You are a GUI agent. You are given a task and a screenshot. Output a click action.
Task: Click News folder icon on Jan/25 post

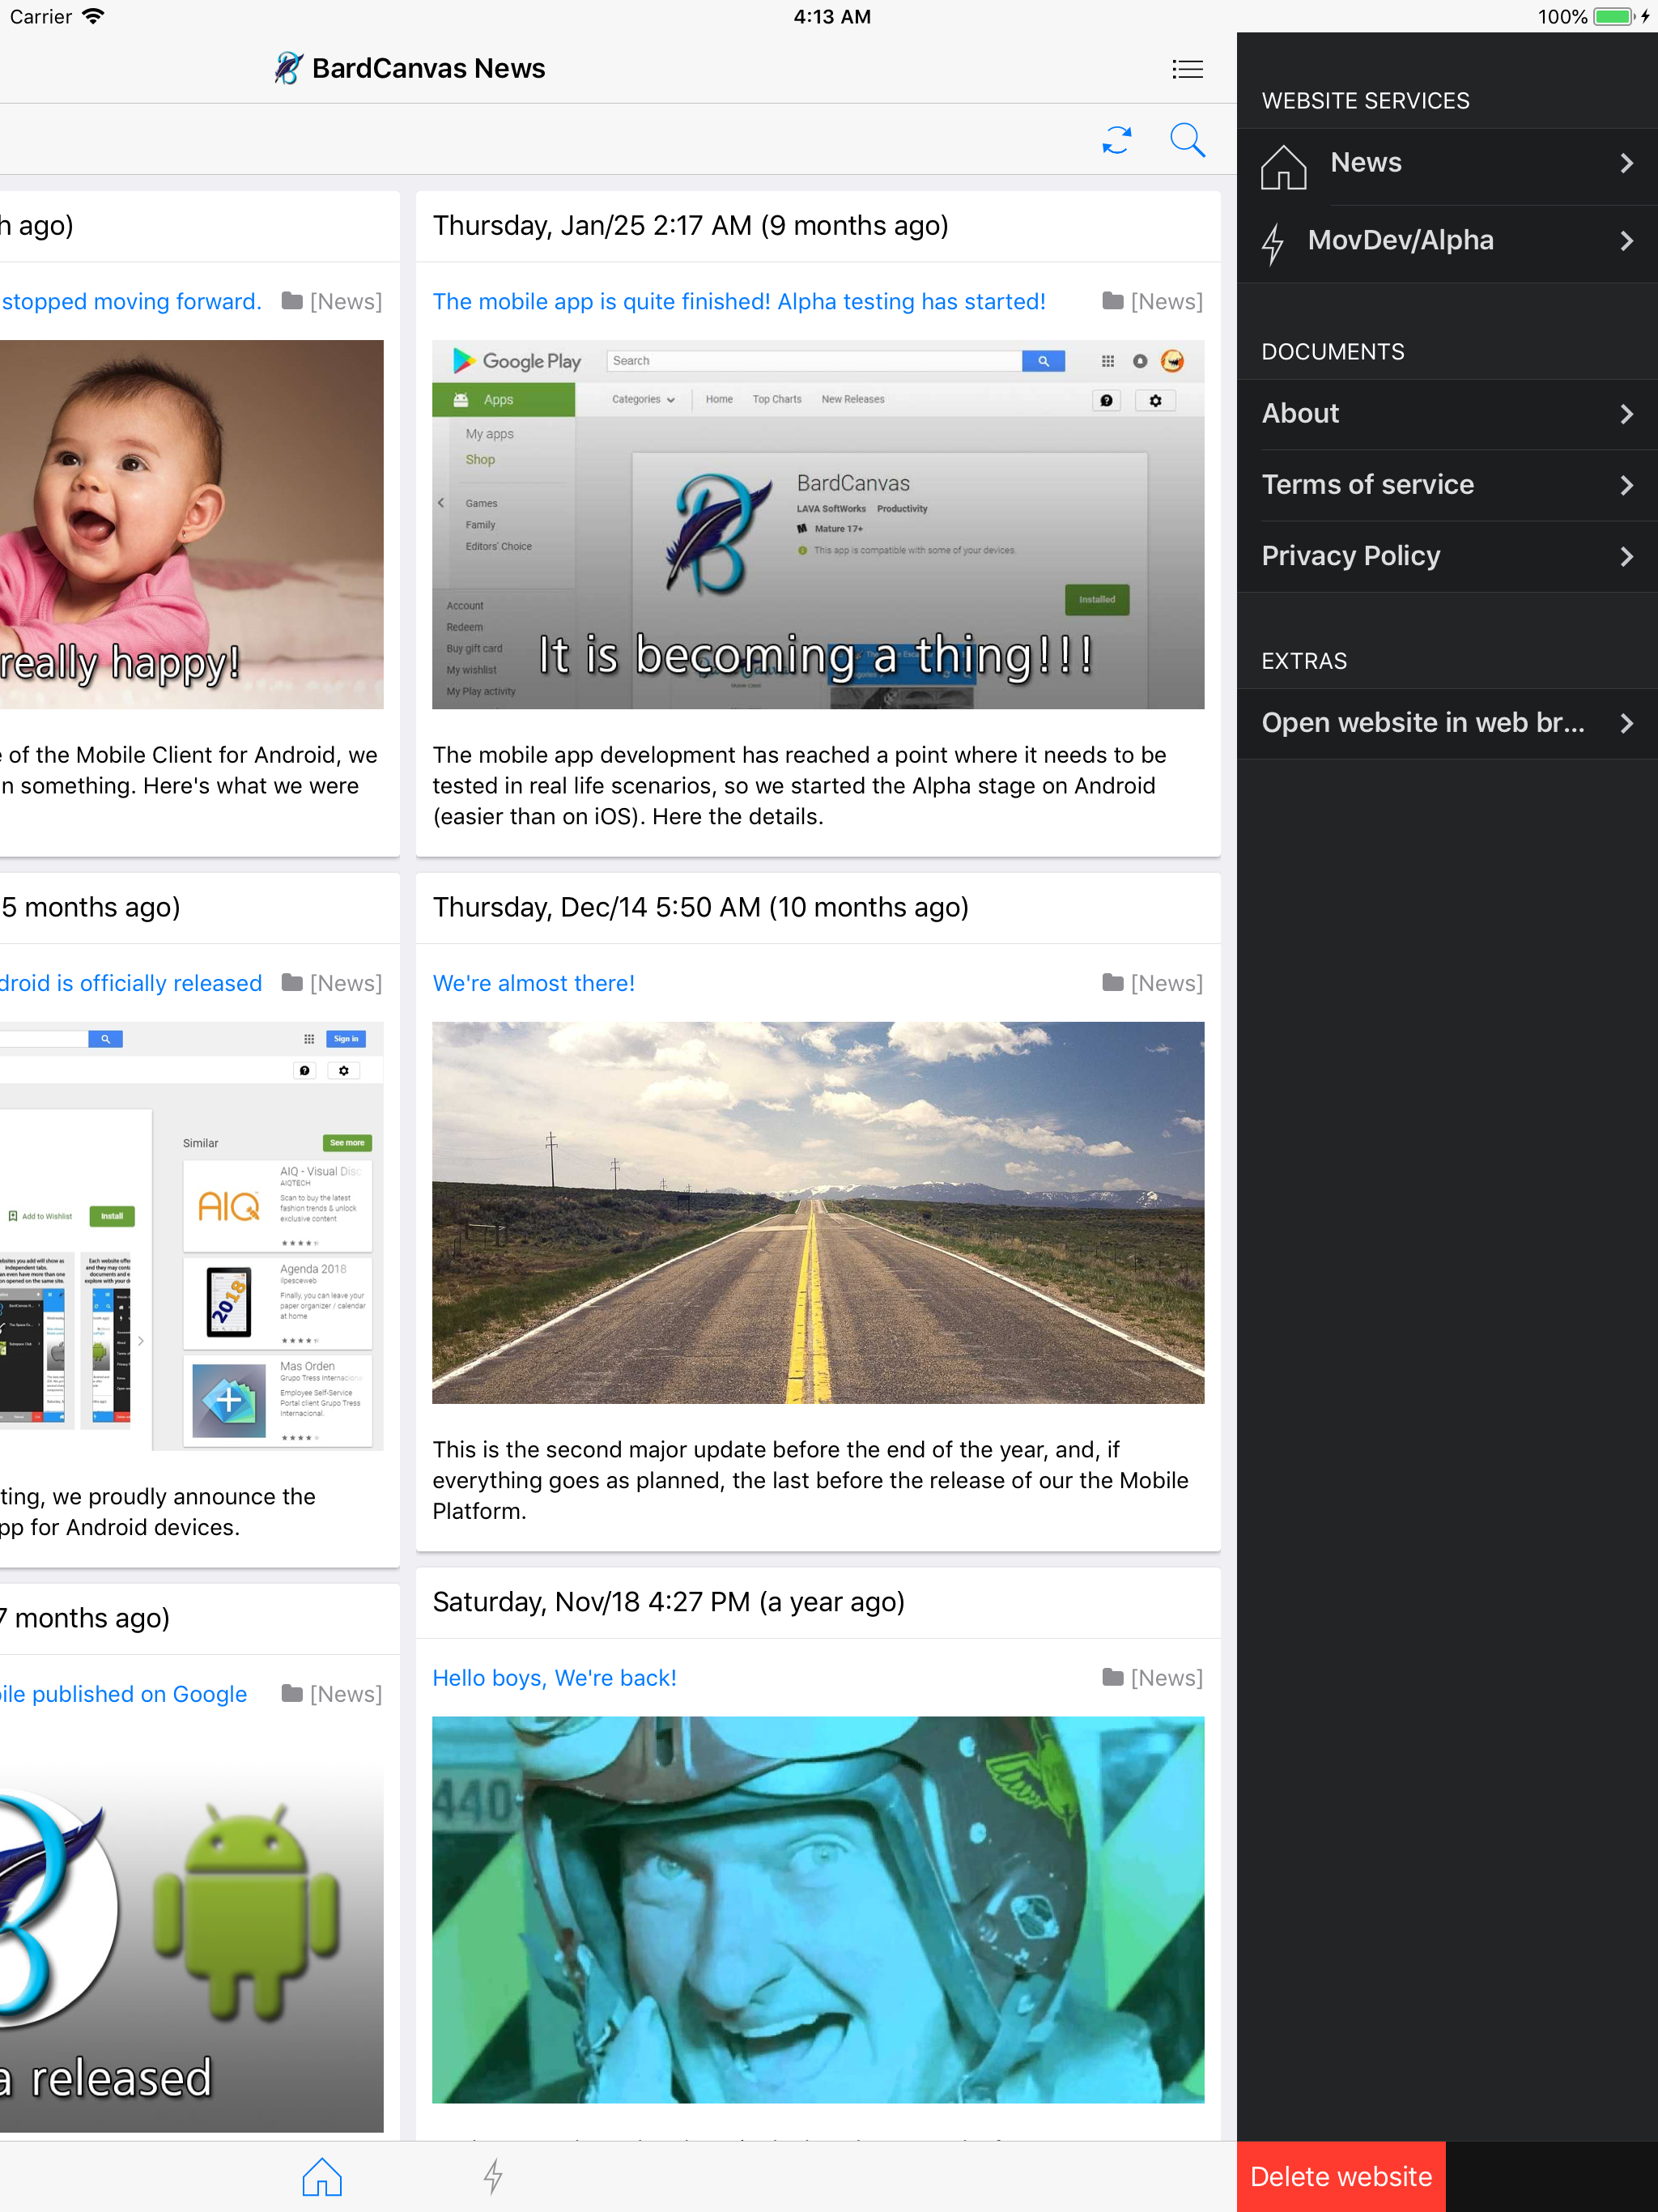(1112, 301)
